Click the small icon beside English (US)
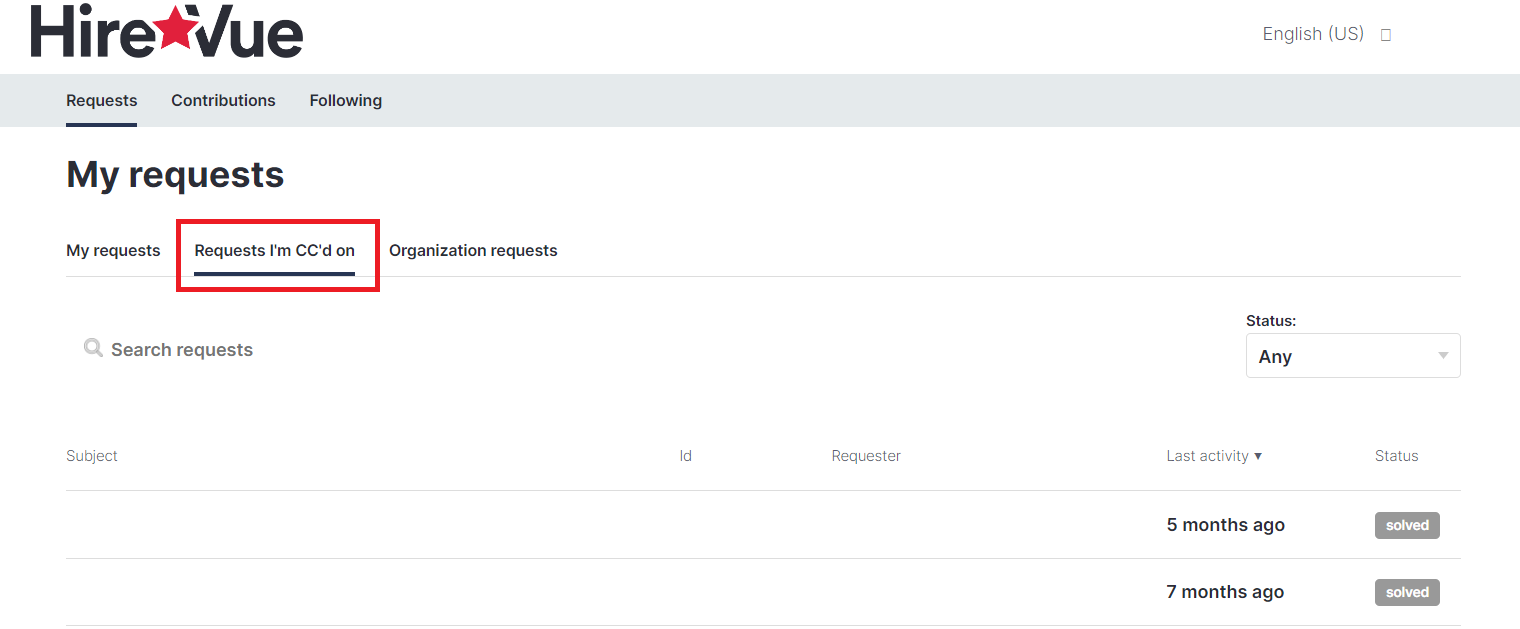 coord(1386,35)
